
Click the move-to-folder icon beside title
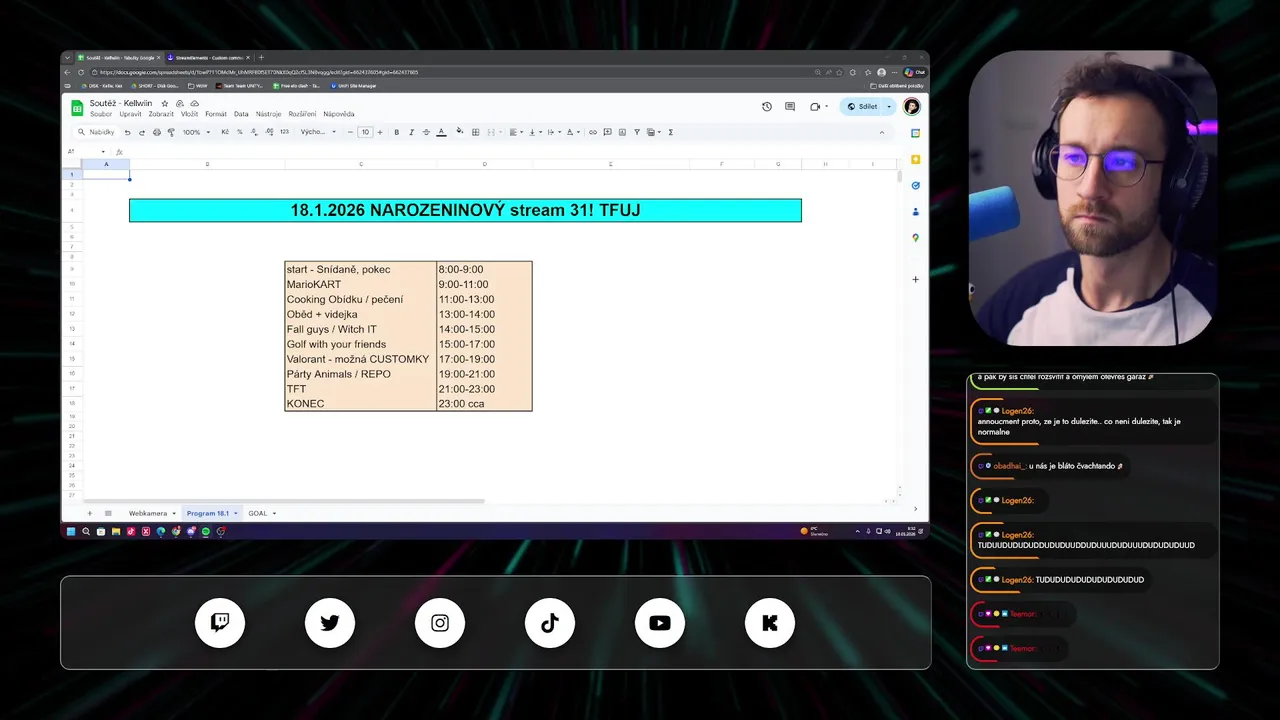pos(180,103)
